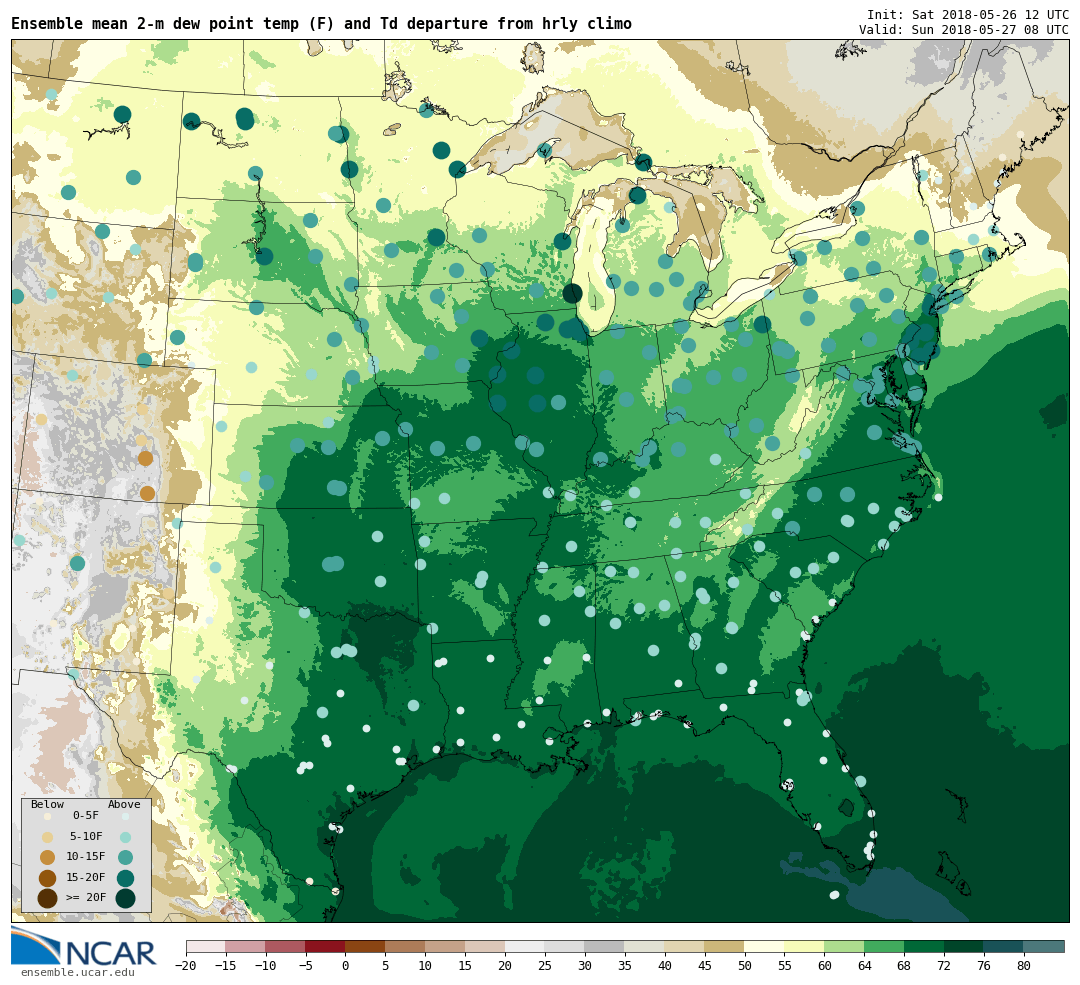The image size is (1080, 985).
Task: Open the ensemble.ucar.edu link text
Action: pyautogui.click(x=77, y=973)
